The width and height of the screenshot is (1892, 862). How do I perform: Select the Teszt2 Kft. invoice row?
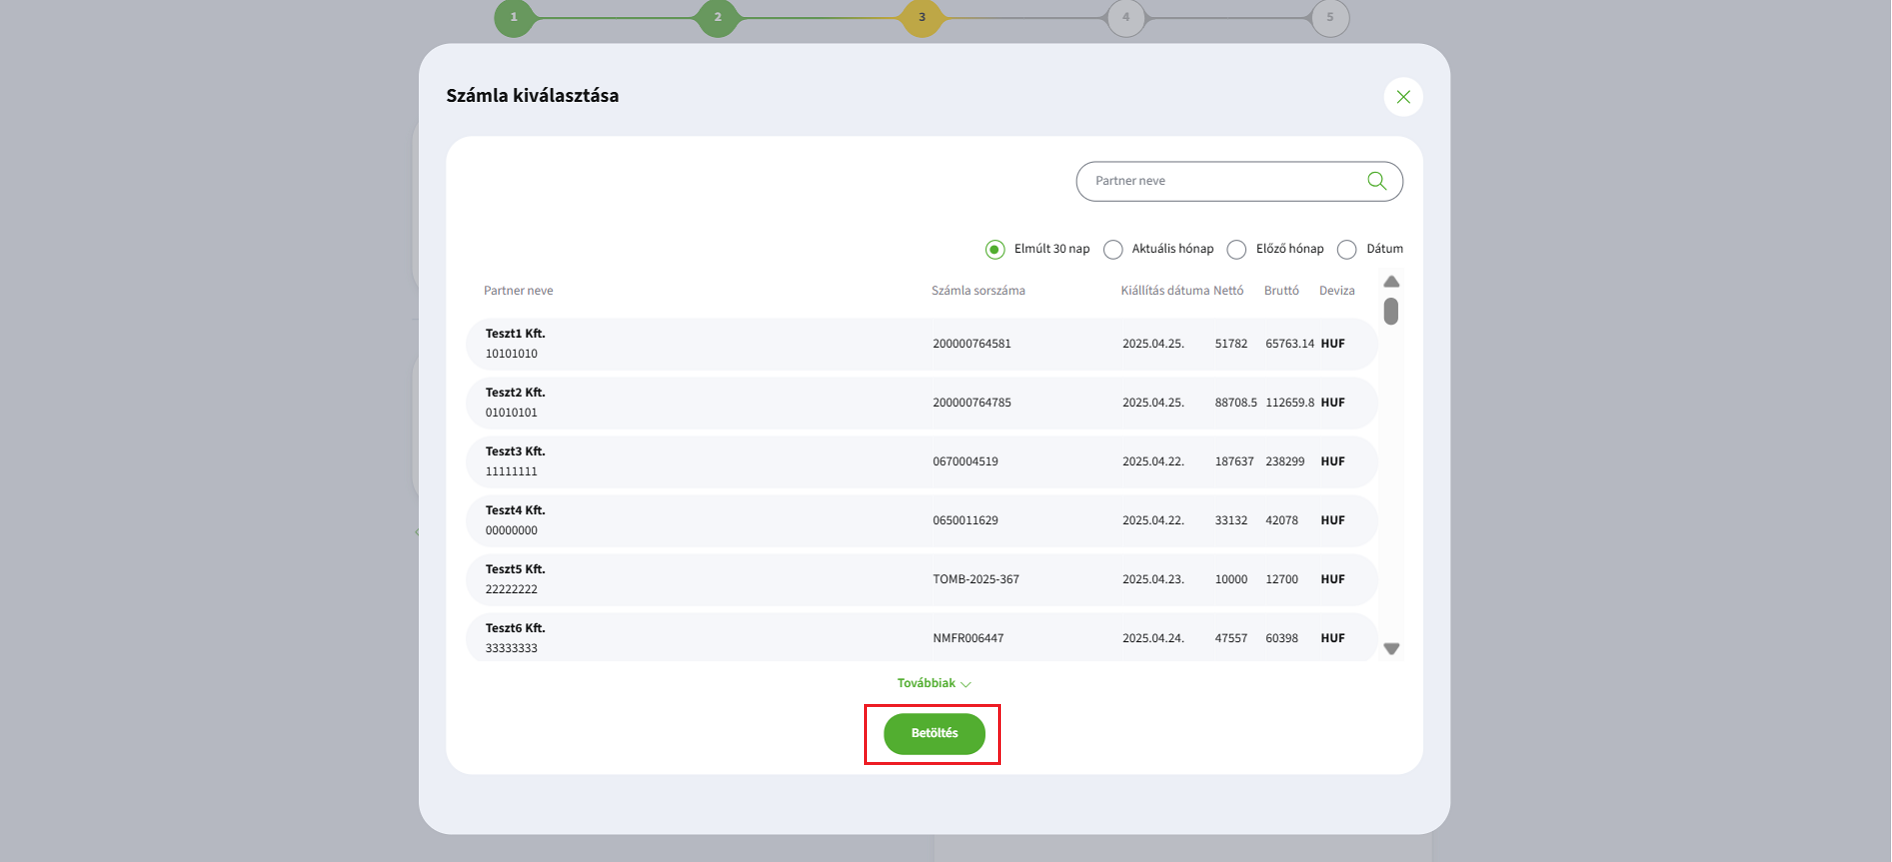pos(920,403)
